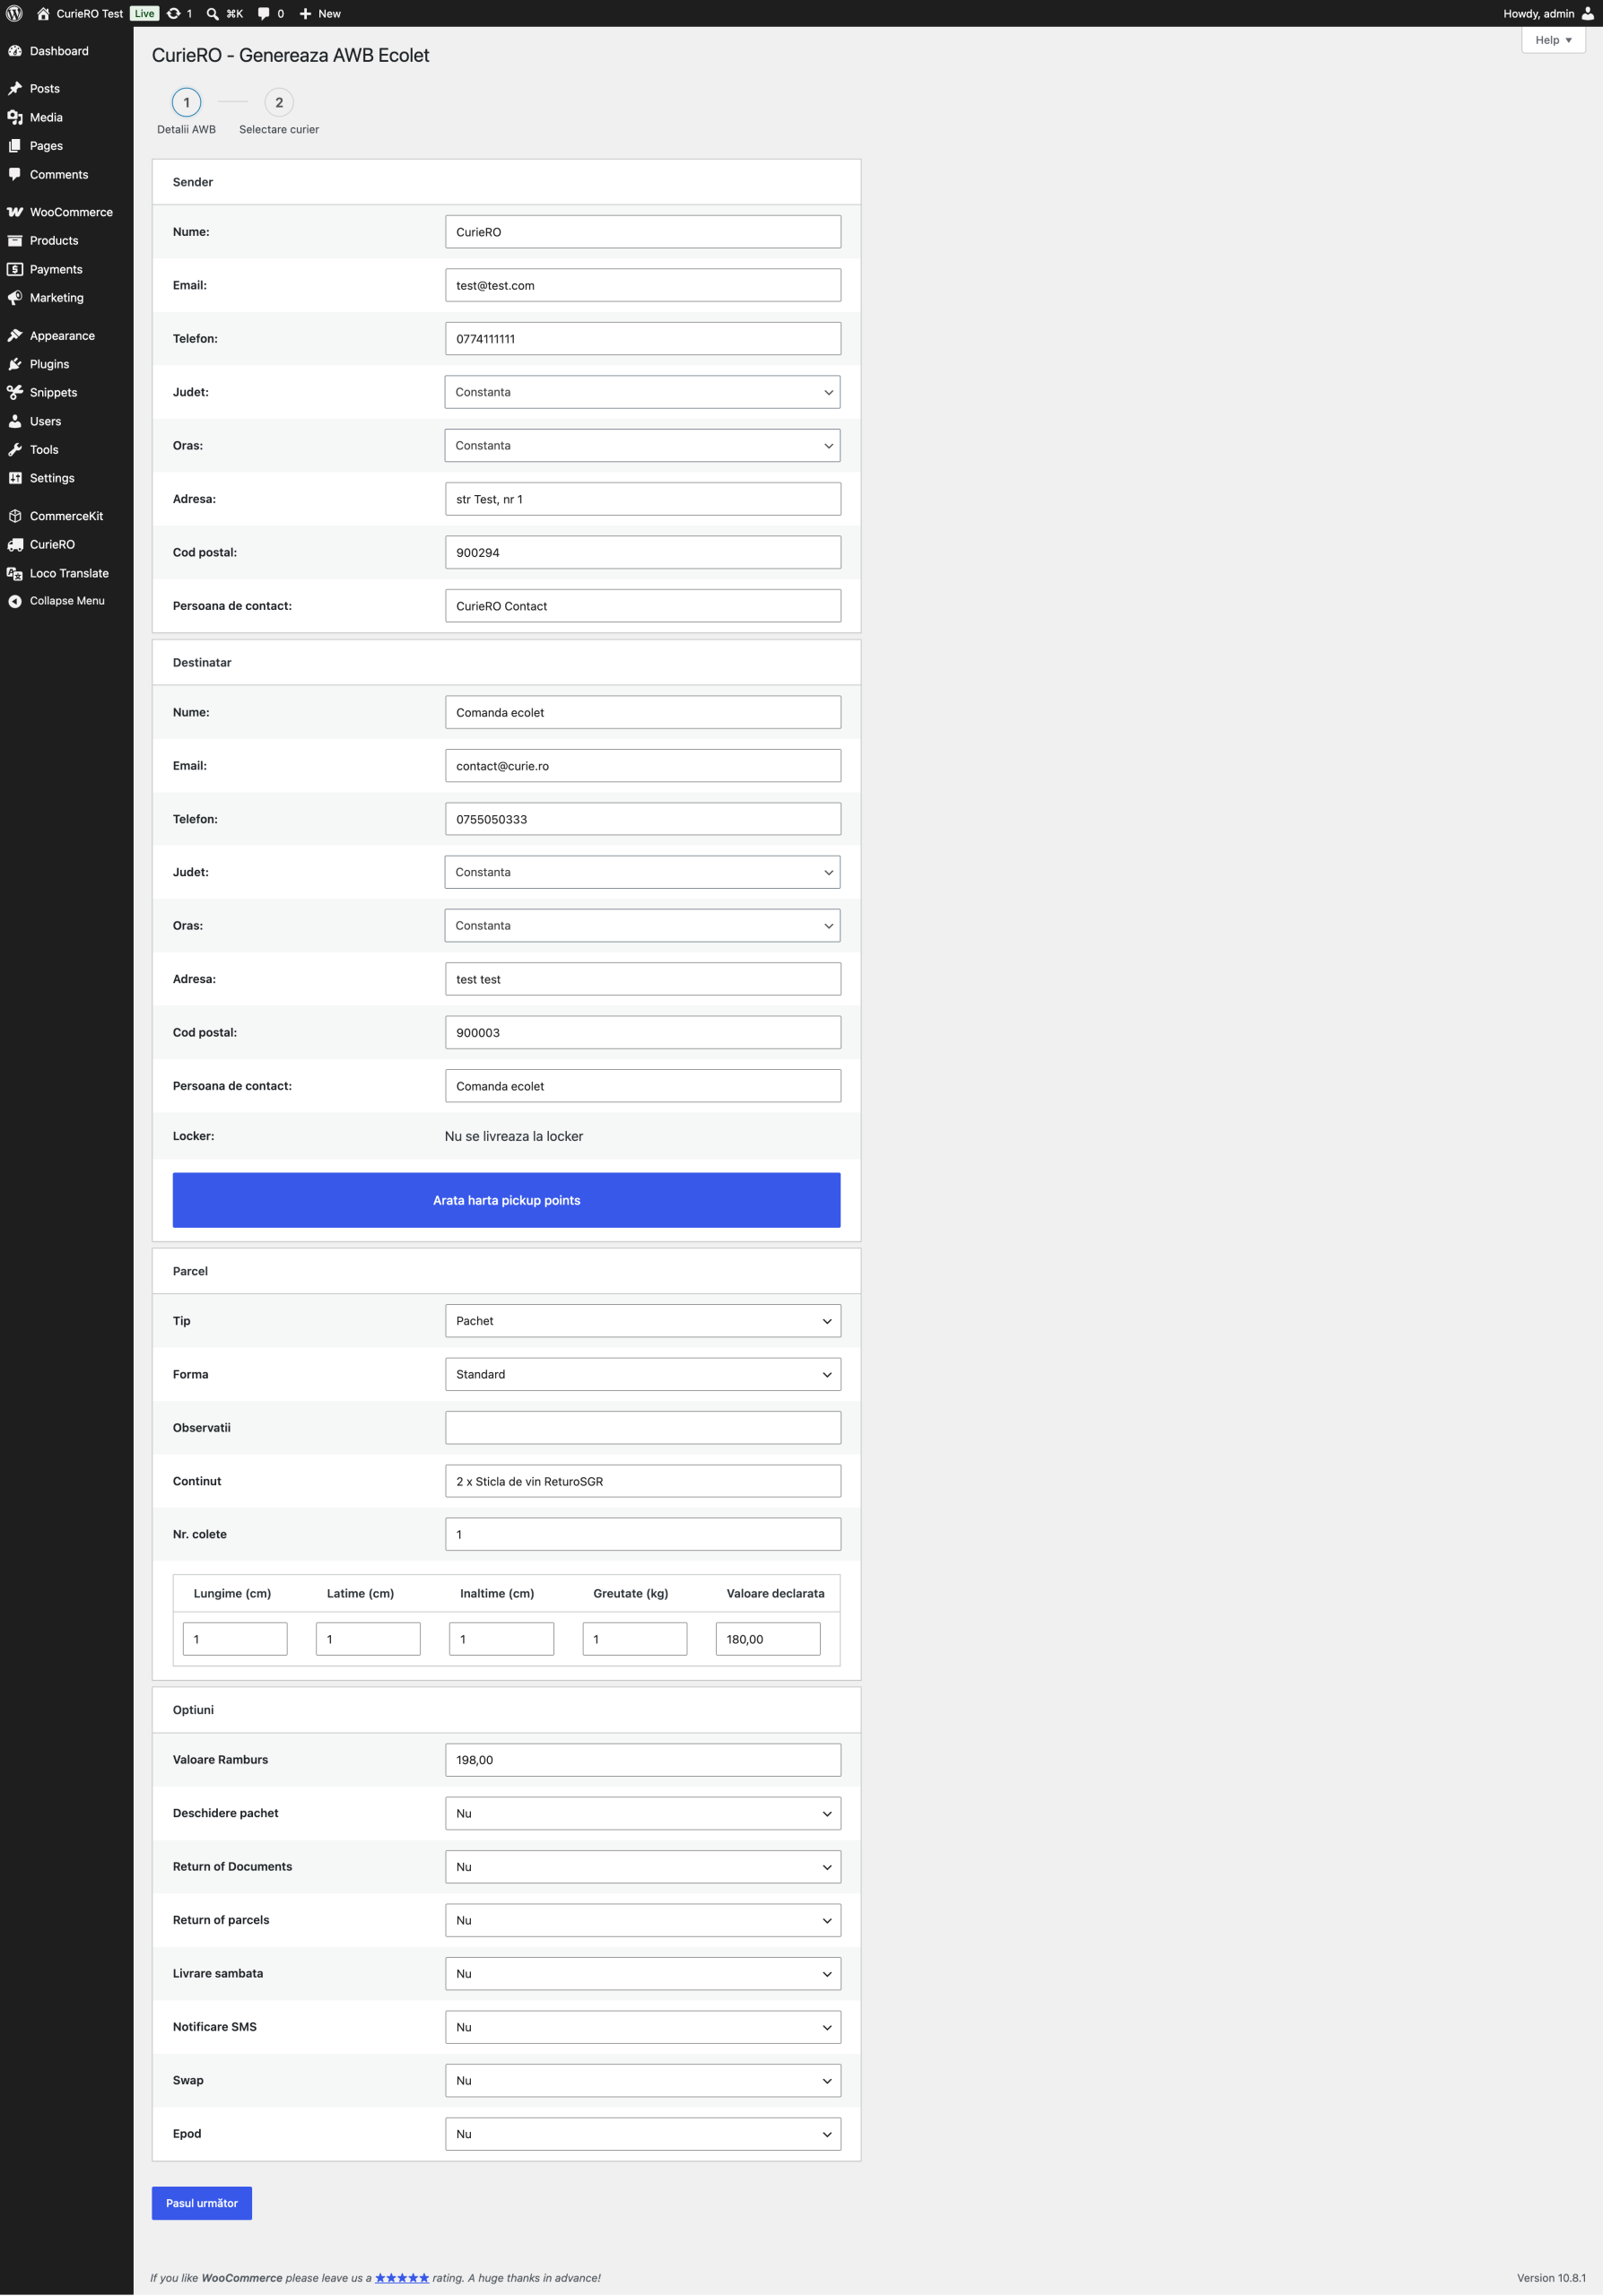Screen dimensions: 1603x2296
Task: Click the Posts pushpin icon
Action: pyautogui.click(x=15, y=88)
